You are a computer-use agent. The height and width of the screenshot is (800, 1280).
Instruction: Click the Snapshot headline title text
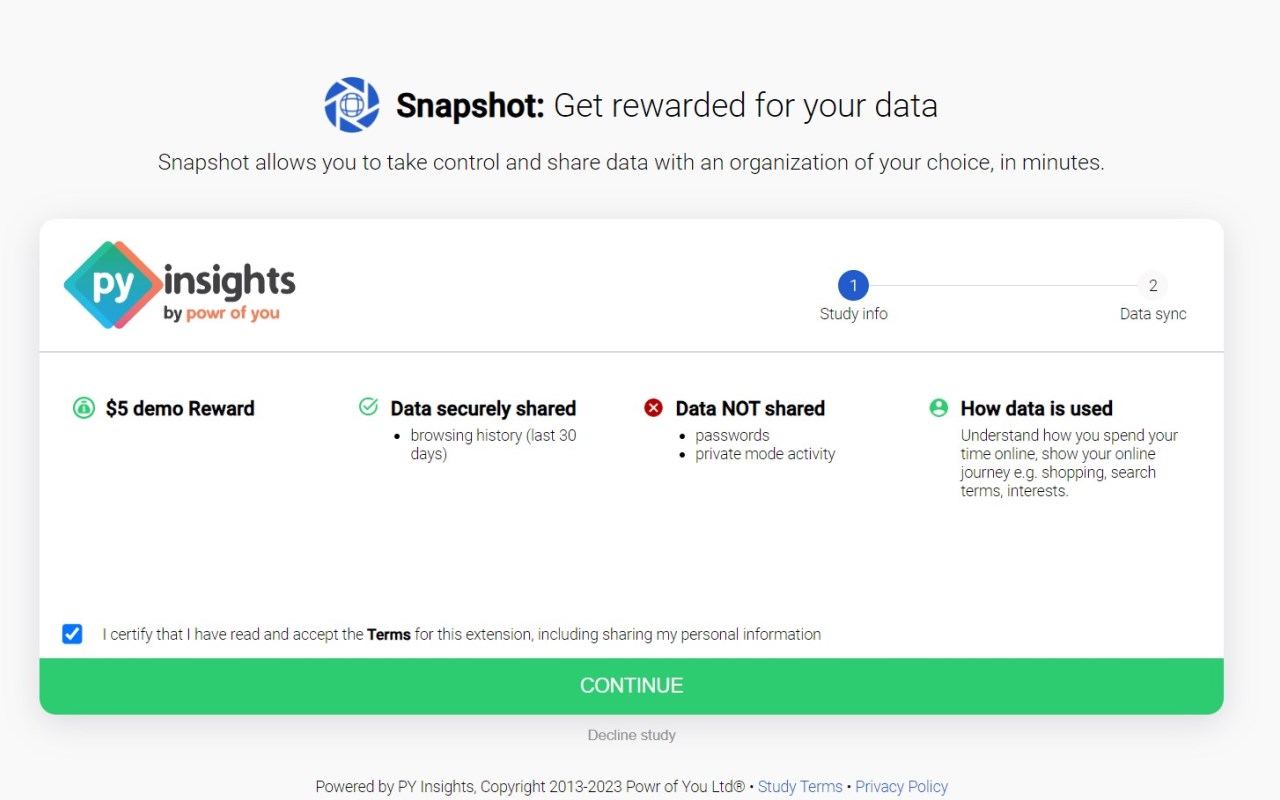click(x=666, y=105)
